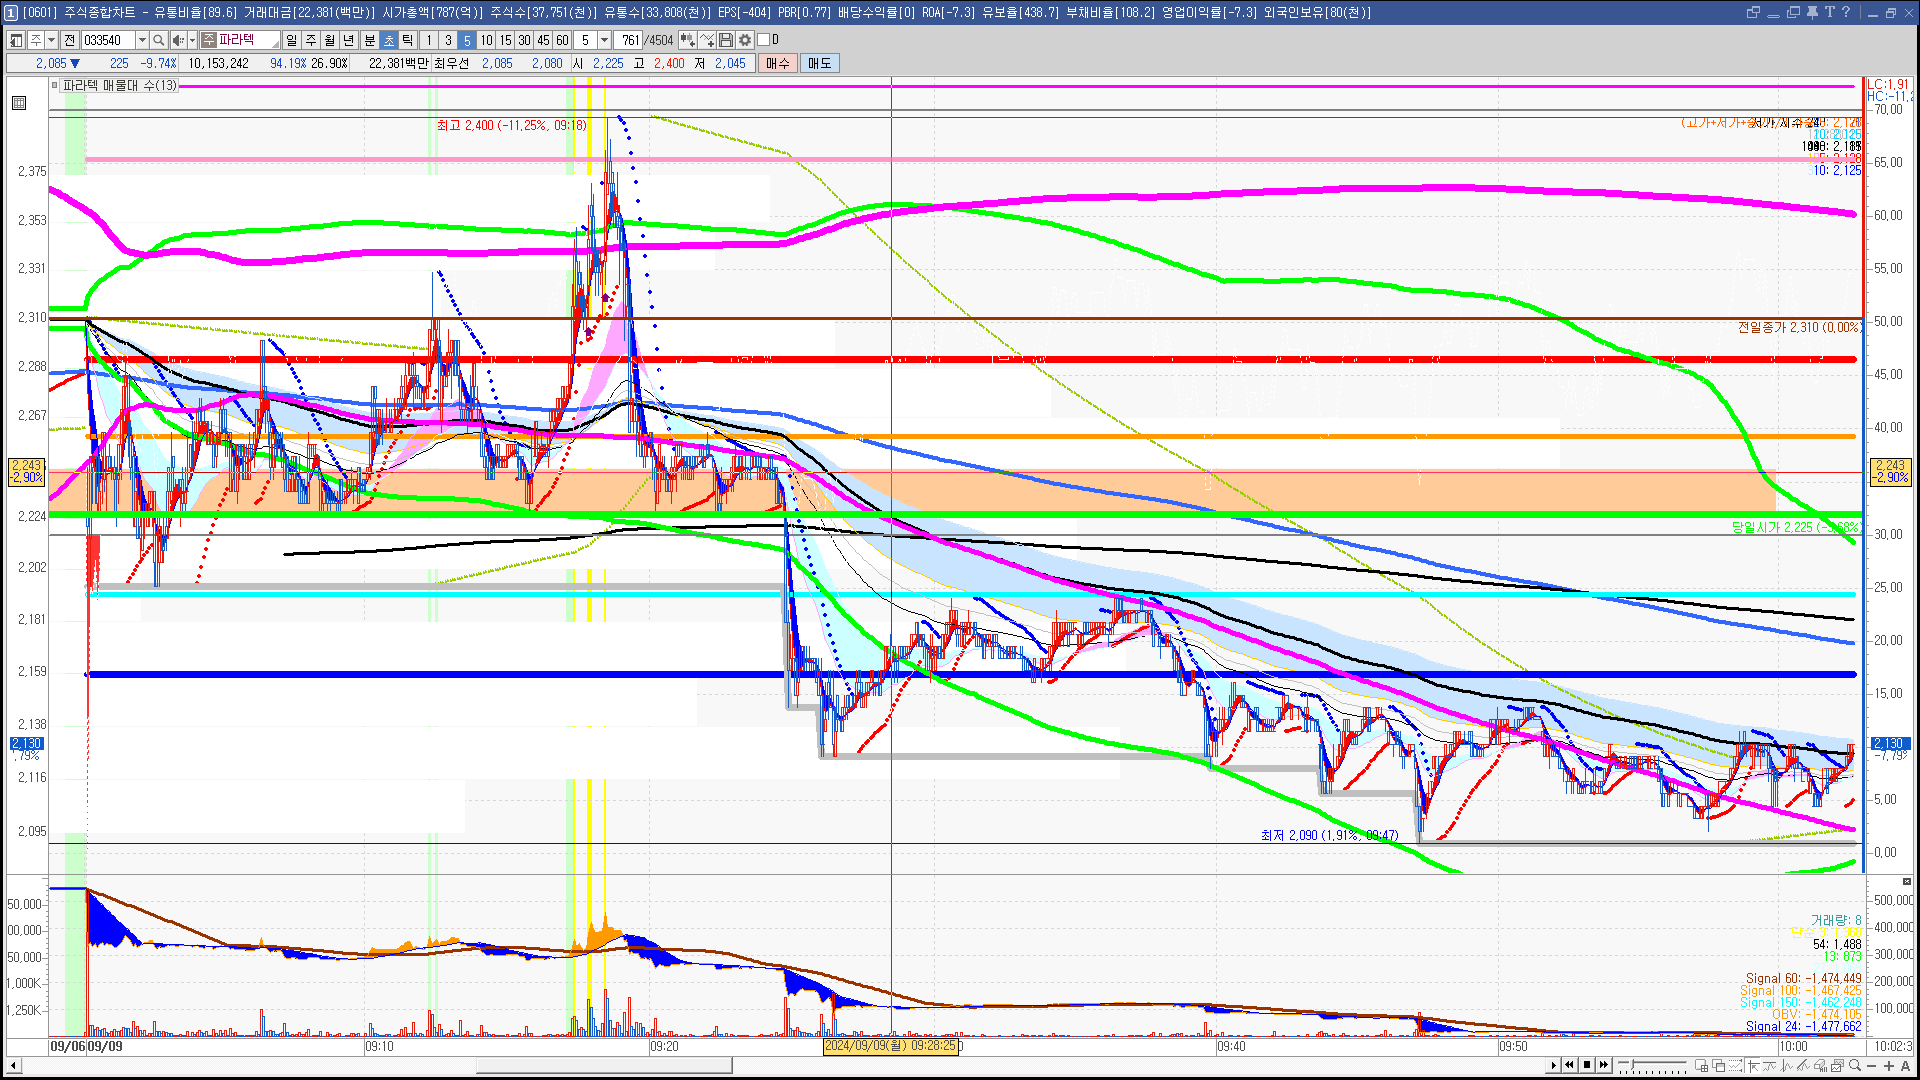
Task: Click the stock search magnifier icon
Action: click(159, 40)
